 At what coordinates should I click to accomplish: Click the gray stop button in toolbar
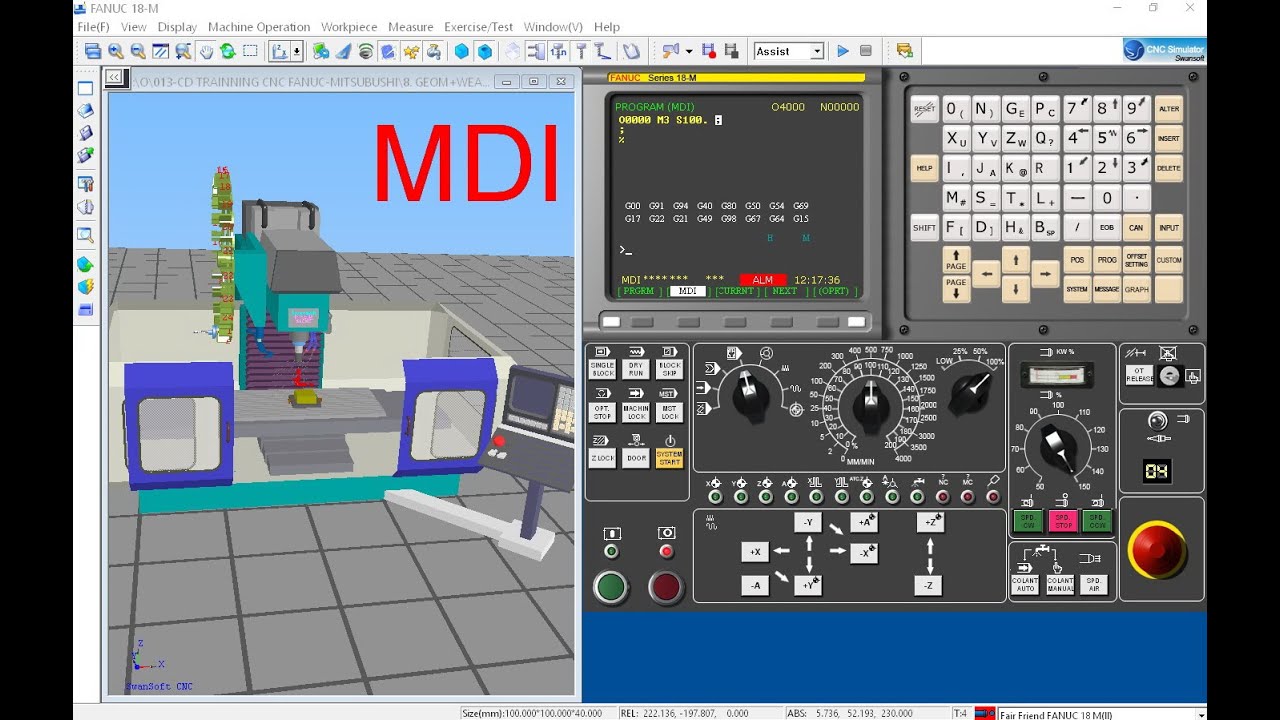(866, 51)
